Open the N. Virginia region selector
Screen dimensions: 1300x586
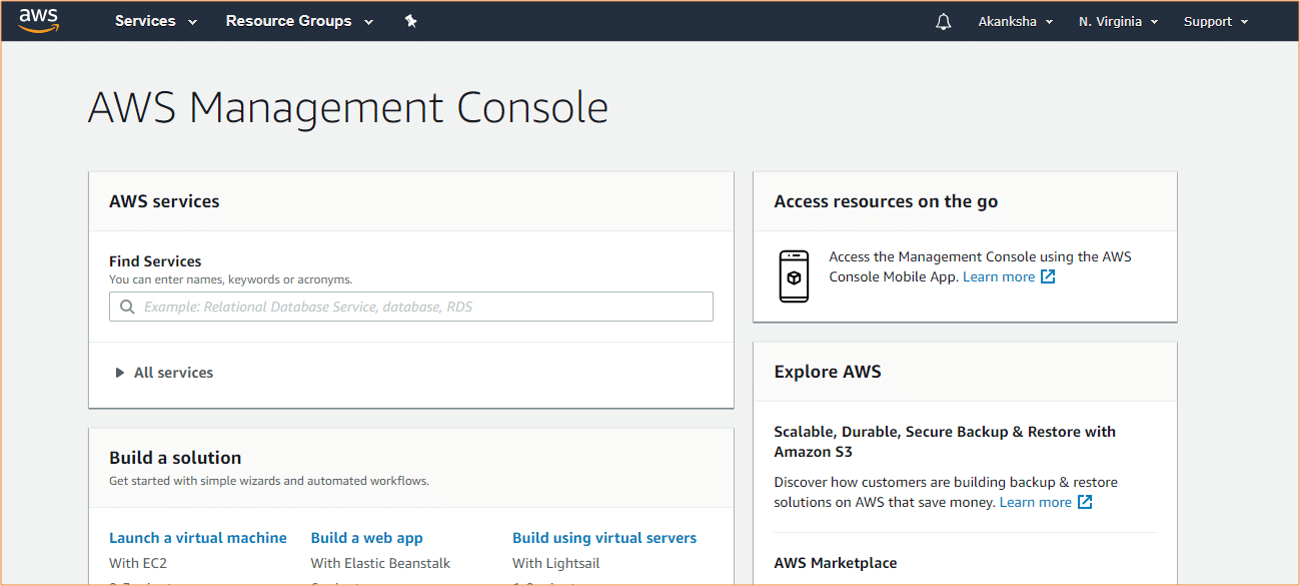pyautogui.click(x=1118, y=21)
